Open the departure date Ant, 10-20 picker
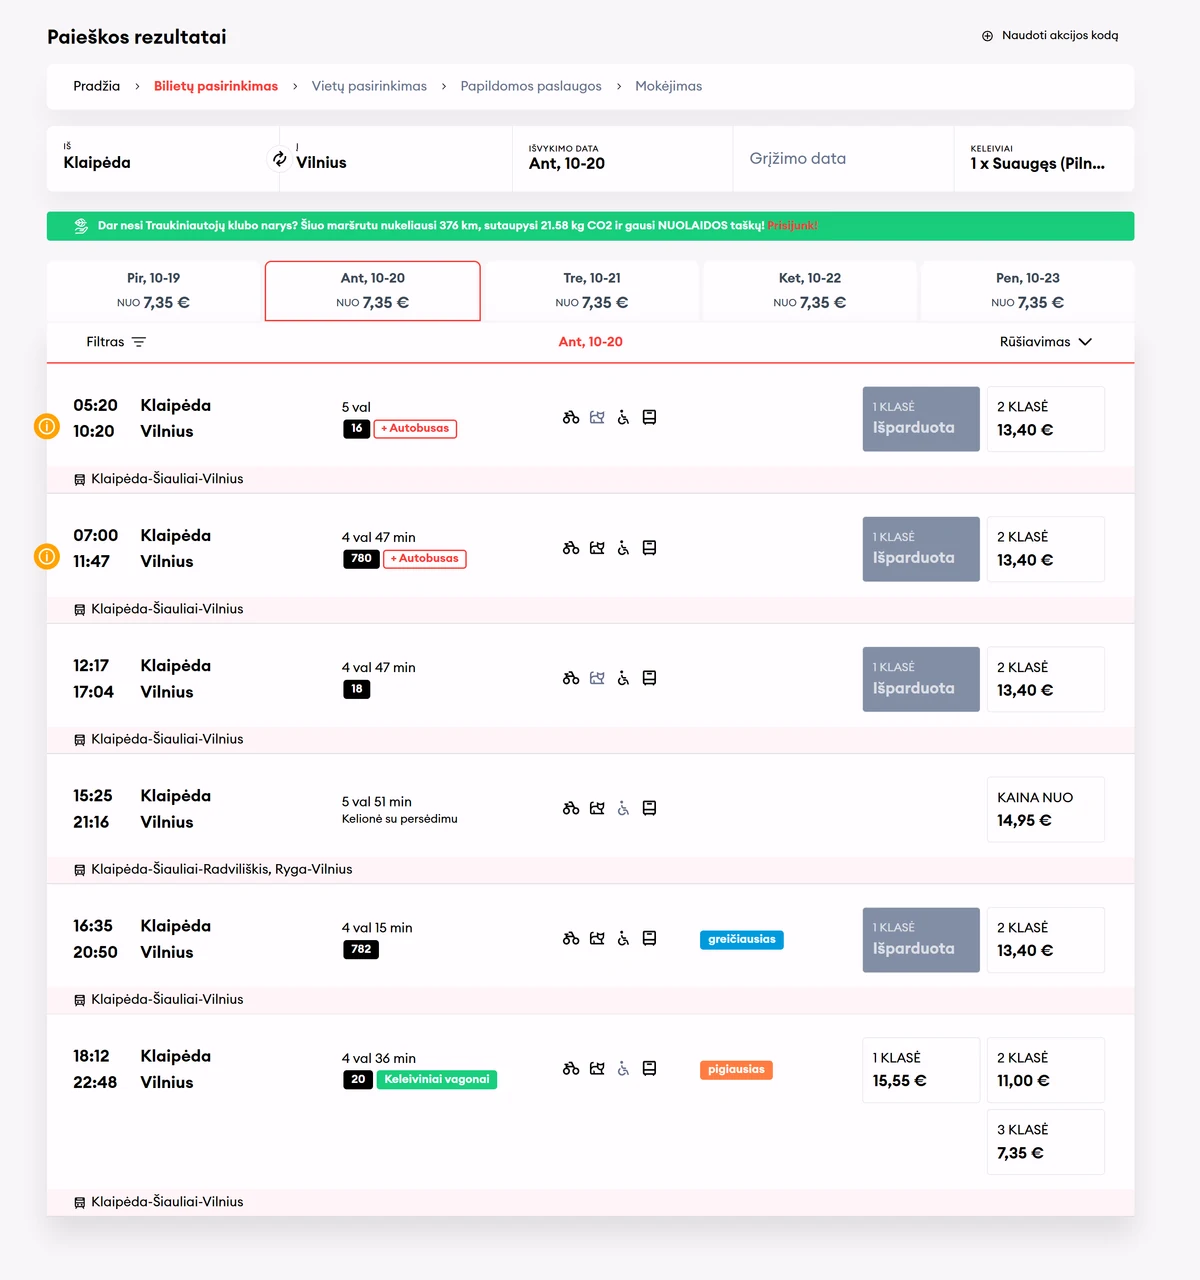This screenshot has height=1280, width=1200. pyautogui.click(x=622, y=158)
